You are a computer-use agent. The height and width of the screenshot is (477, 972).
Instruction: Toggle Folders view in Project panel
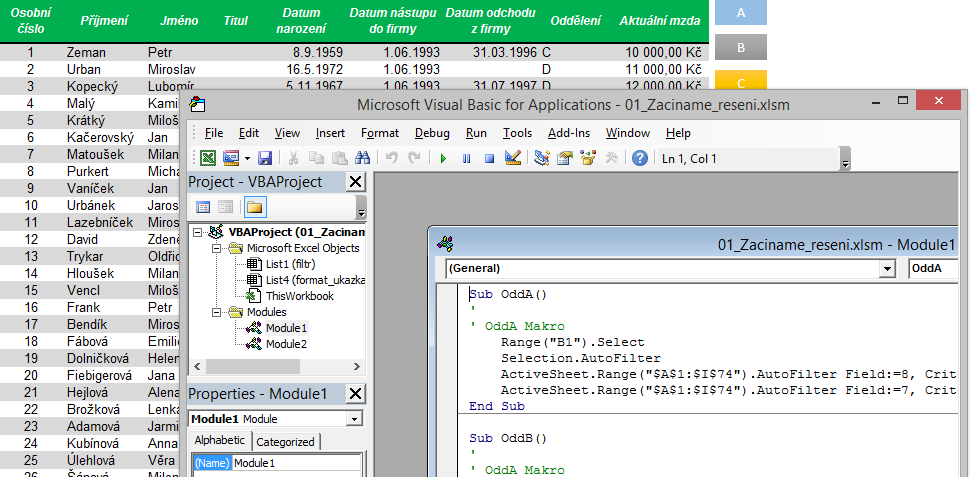(x=255, y=207)
